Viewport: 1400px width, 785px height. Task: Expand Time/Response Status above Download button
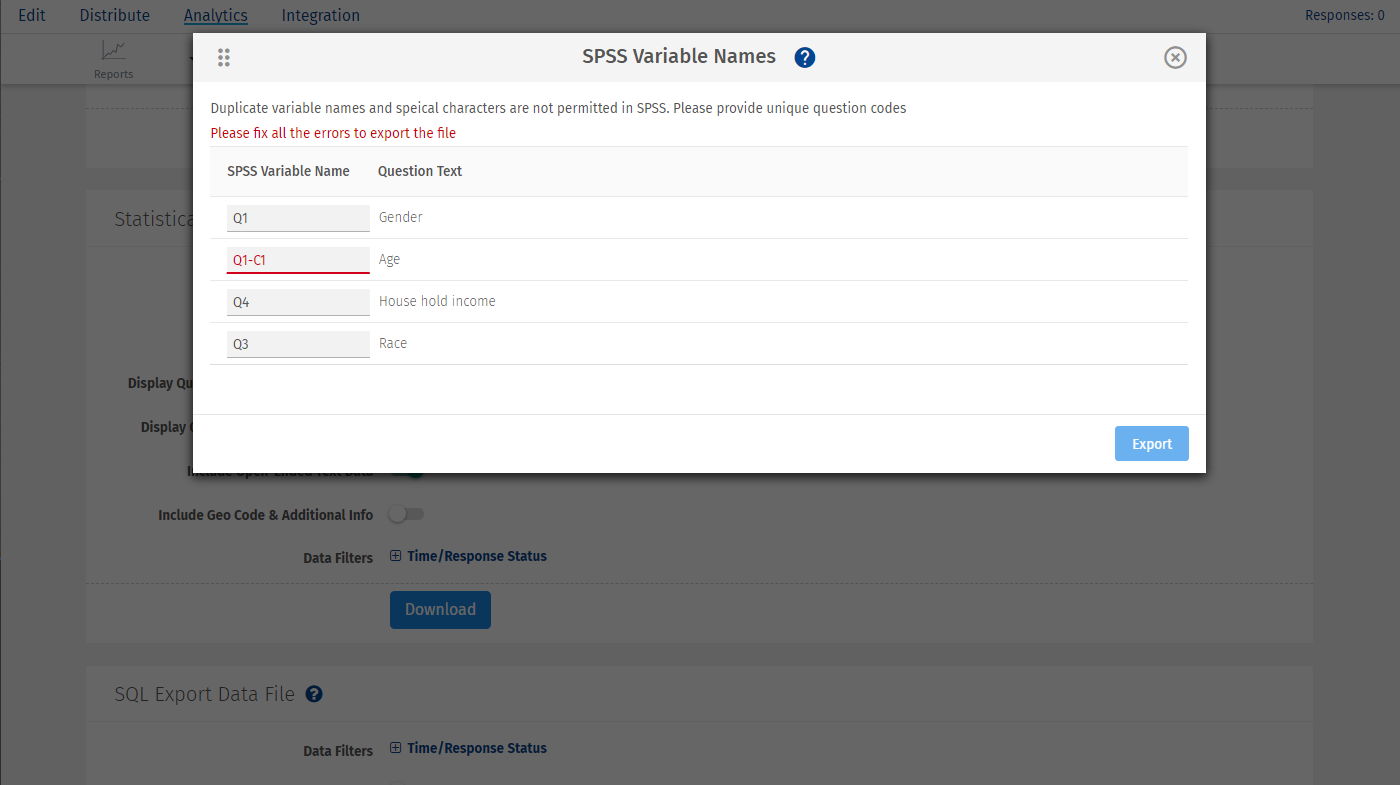click(468, 556)
